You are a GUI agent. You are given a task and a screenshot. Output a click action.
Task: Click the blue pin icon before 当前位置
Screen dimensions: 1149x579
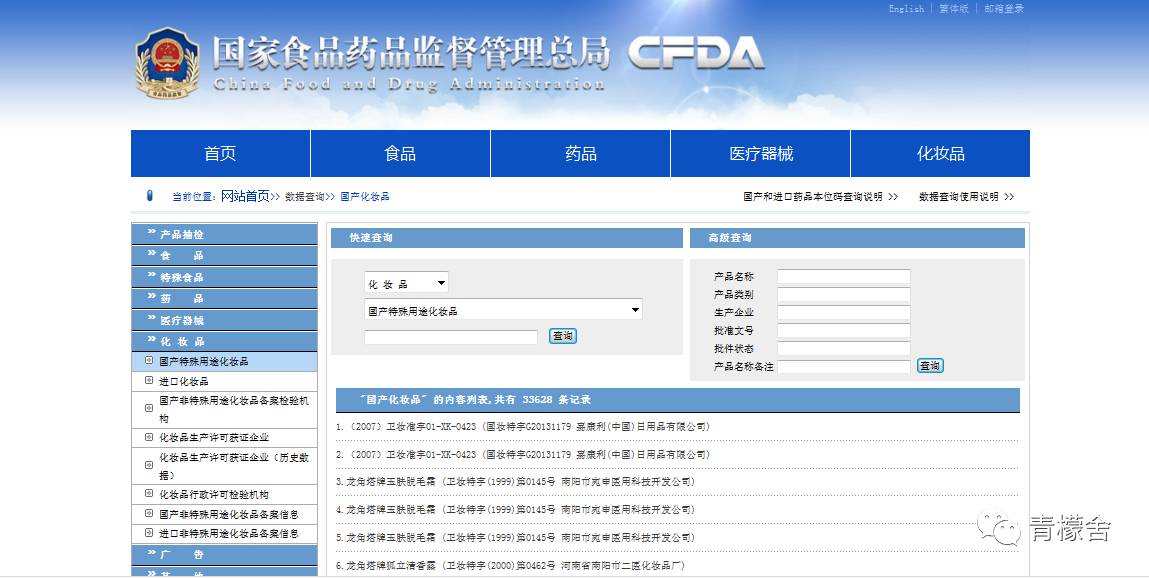[150, 196]
